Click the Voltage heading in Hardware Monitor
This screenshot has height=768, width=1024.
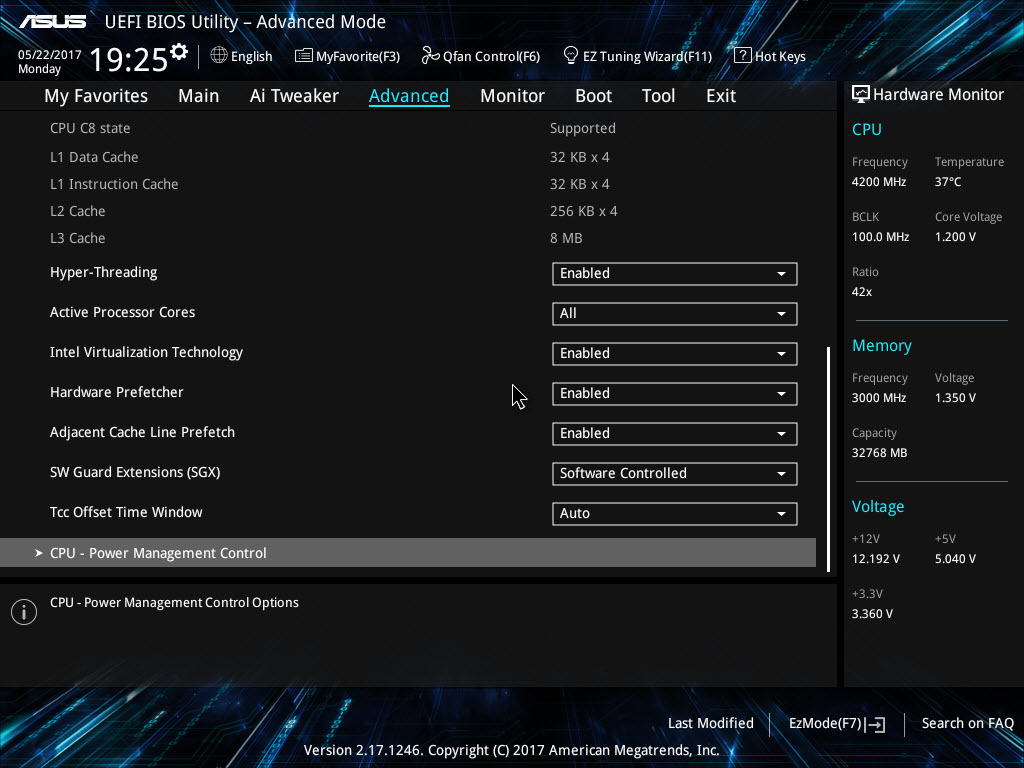click(878, 507)
